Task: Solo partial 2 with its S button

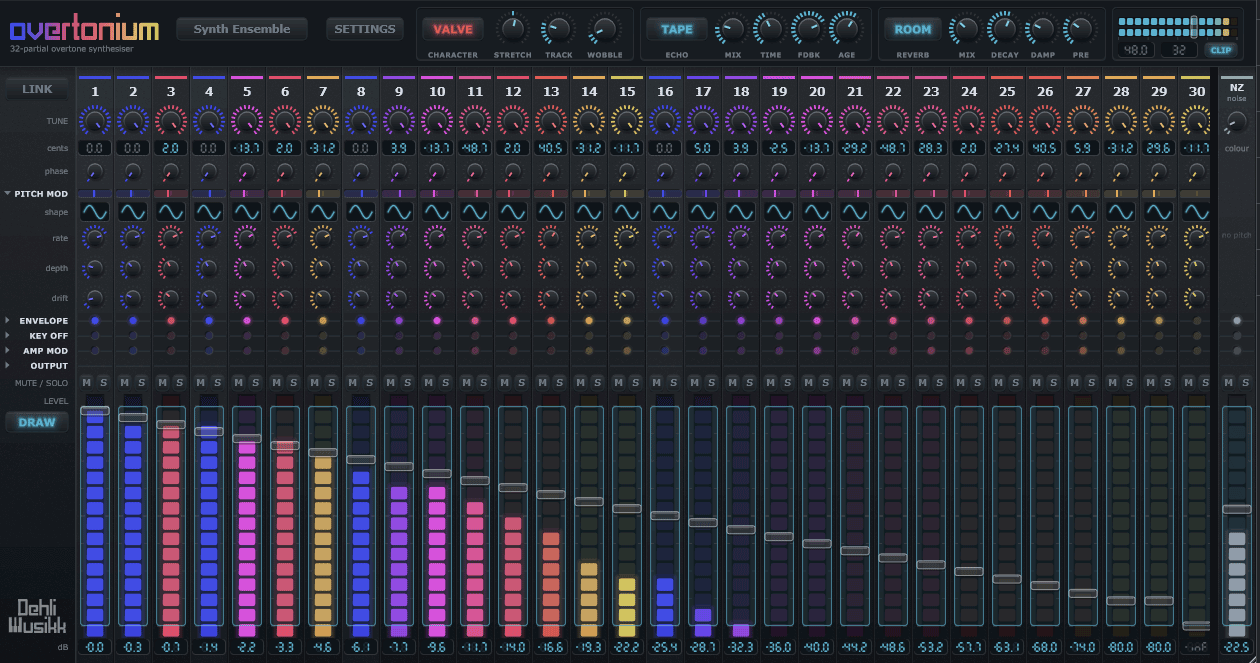Action: pos(141,383)
